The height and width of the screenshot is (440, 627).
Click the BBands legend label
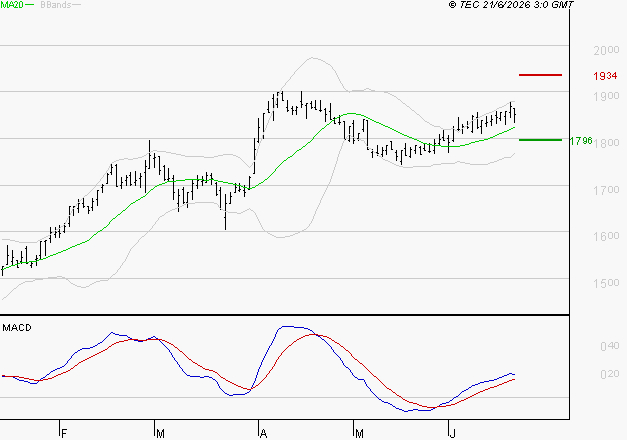coord(56,4)
